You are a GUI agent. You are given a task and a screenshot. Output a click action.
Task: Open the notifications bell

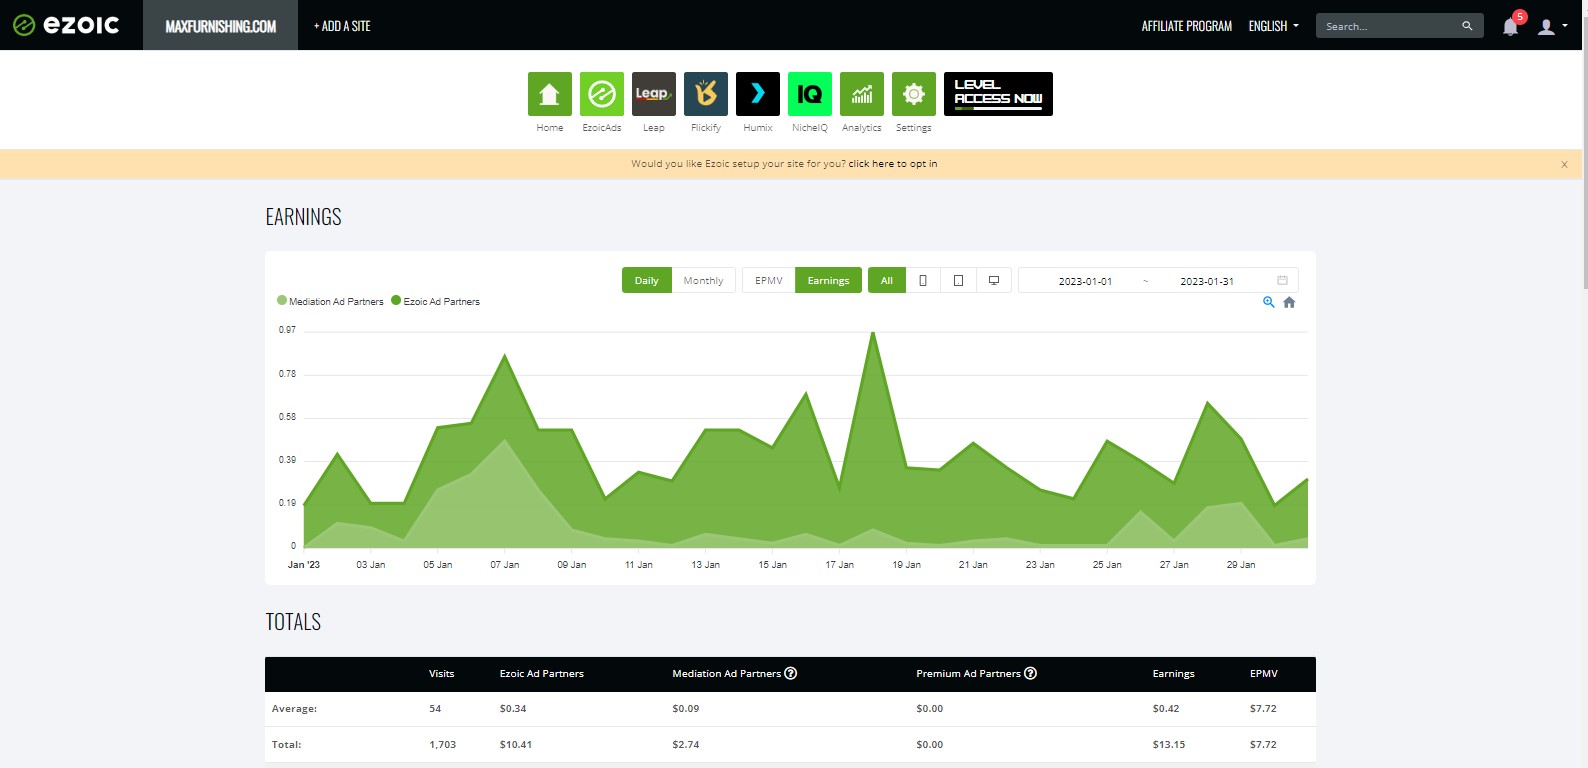tap(1510, 27)
